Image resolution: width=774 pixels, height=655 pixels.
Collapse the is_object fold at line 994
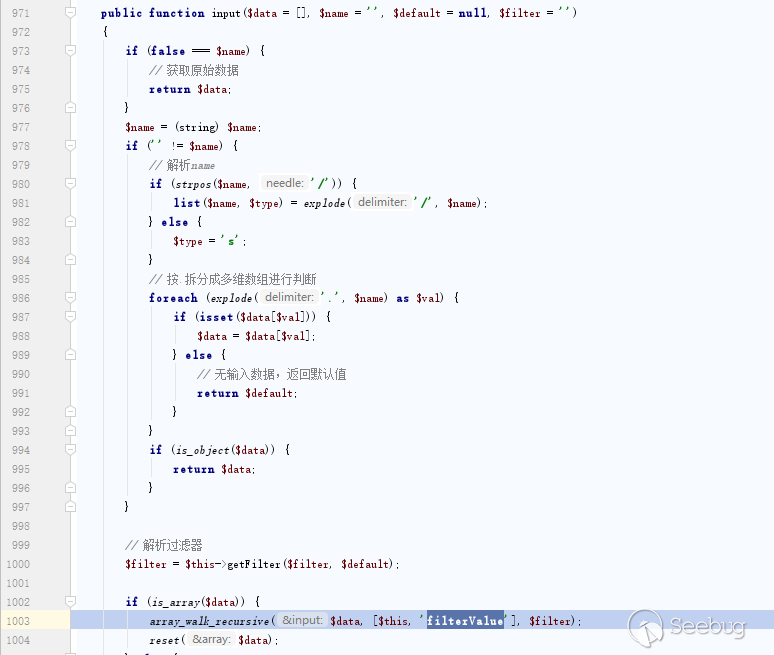click(x=71, y=449)
